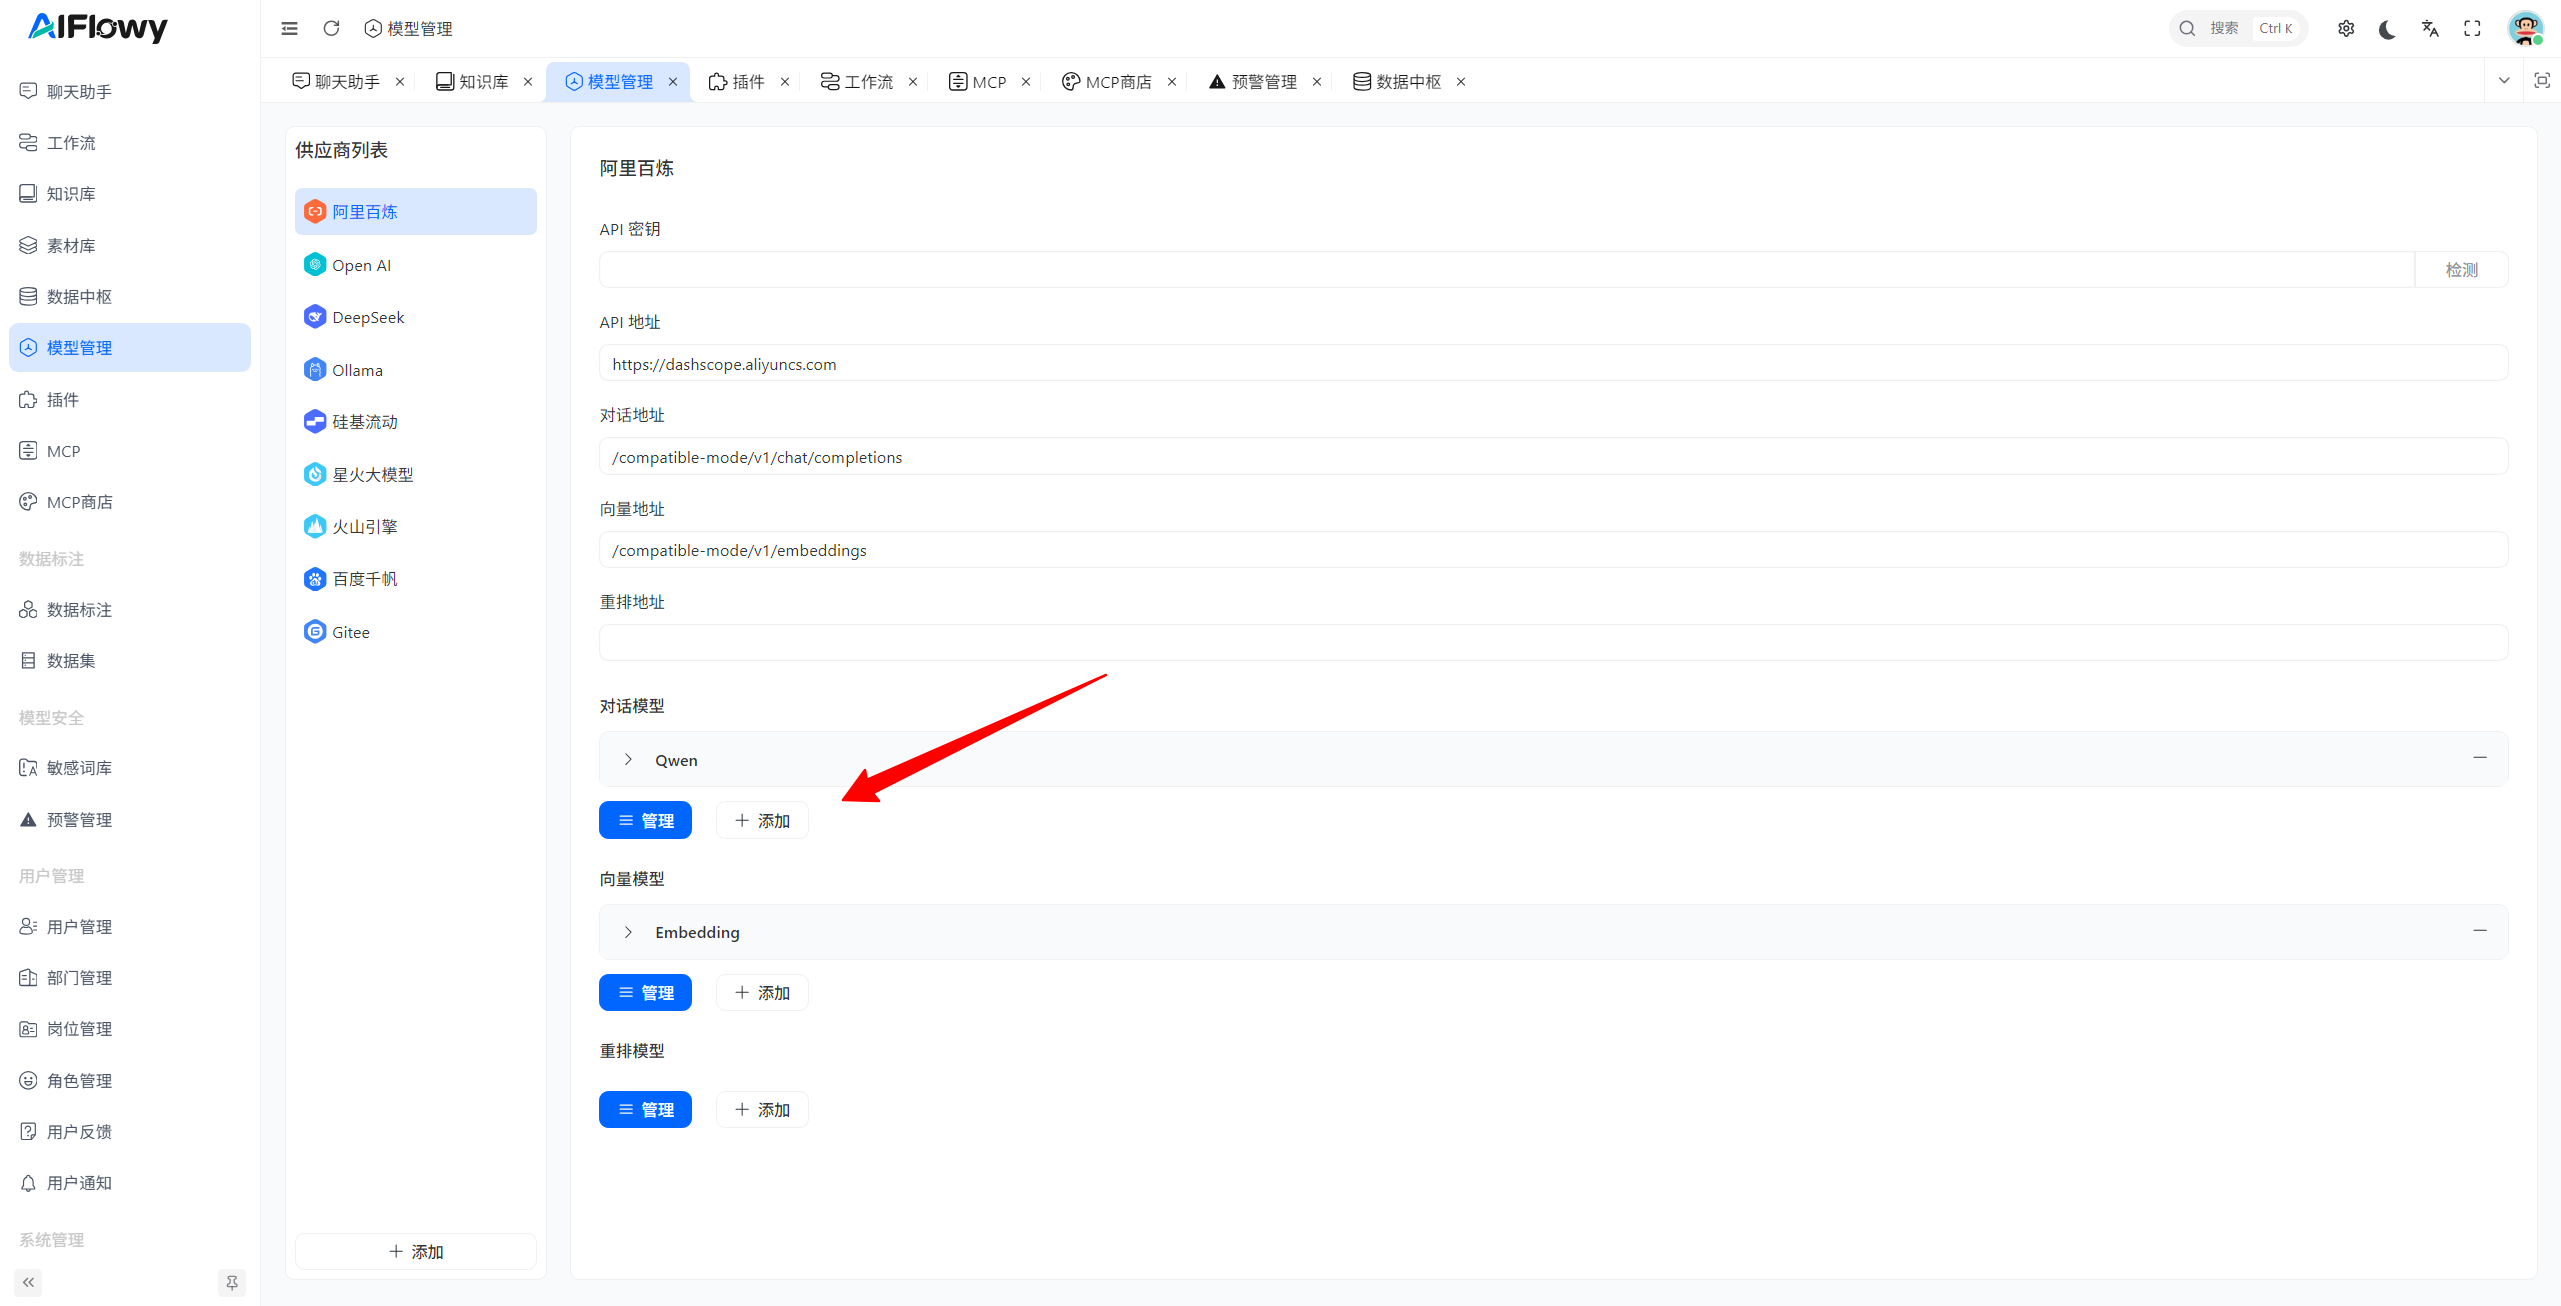The width and height of the screenshot is (2561, 1306).
Task: Click 添加 button under 对话模型
Action: (762, 820)
